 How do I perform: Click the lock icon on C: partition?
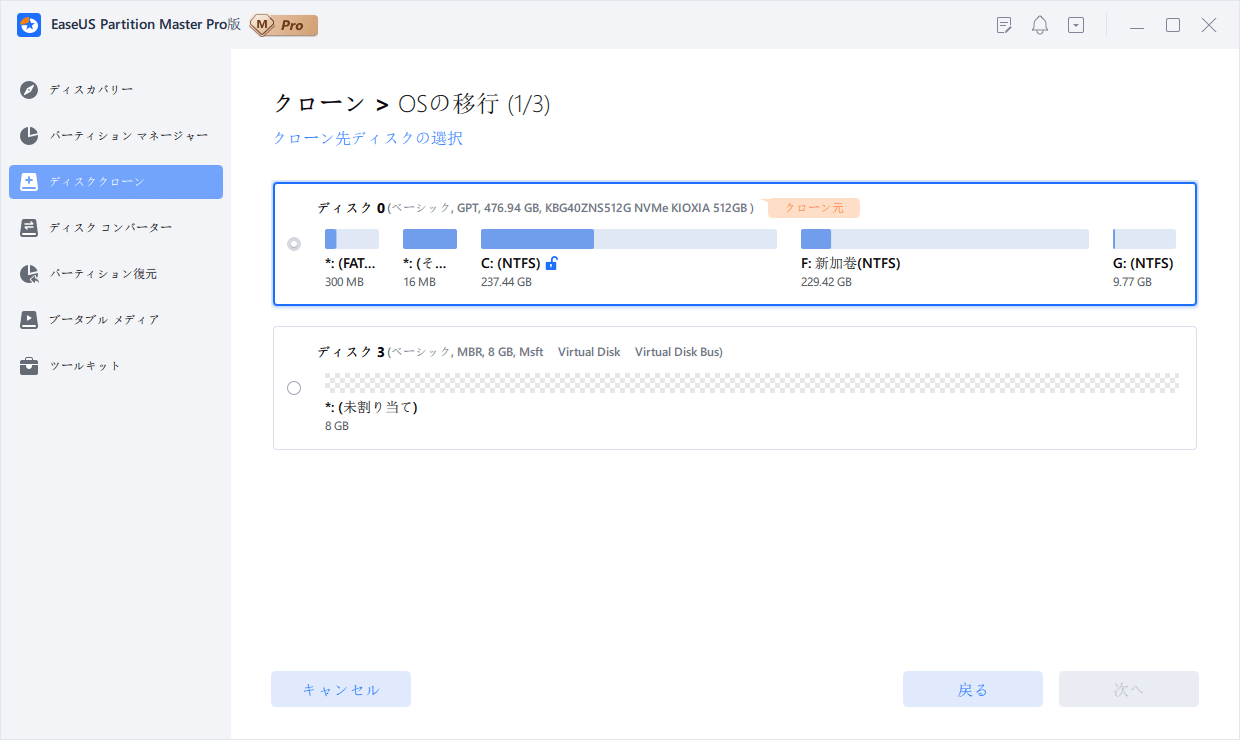pos(551,262)
